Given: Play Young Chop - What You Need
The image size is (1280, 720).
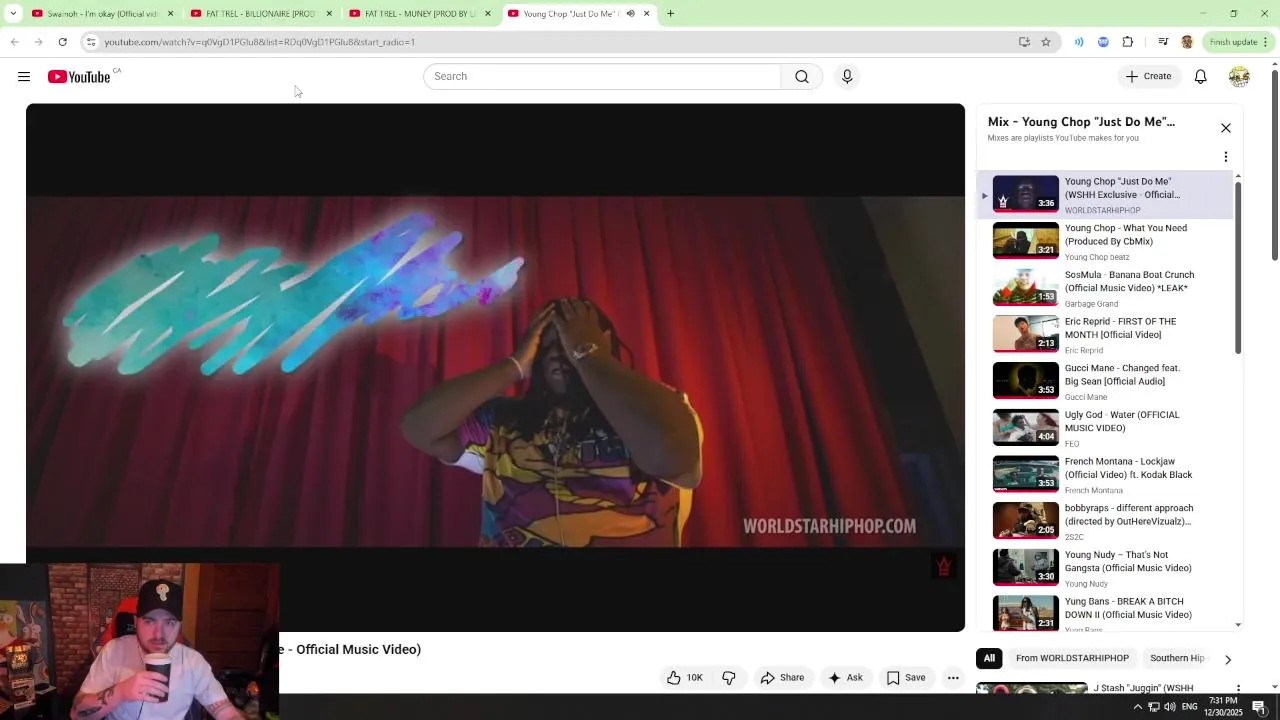Looking at the screenshot, I should pos(1105,241).
